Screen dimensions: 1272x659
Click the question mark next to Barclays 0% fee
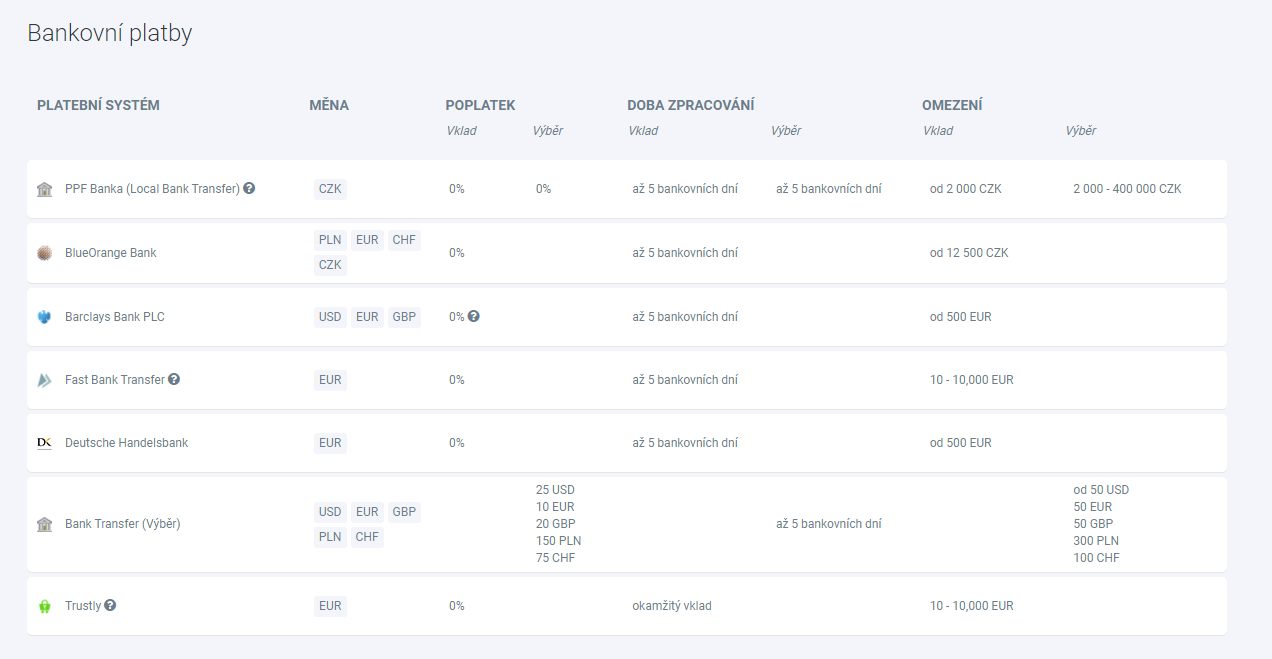[474, 316]
